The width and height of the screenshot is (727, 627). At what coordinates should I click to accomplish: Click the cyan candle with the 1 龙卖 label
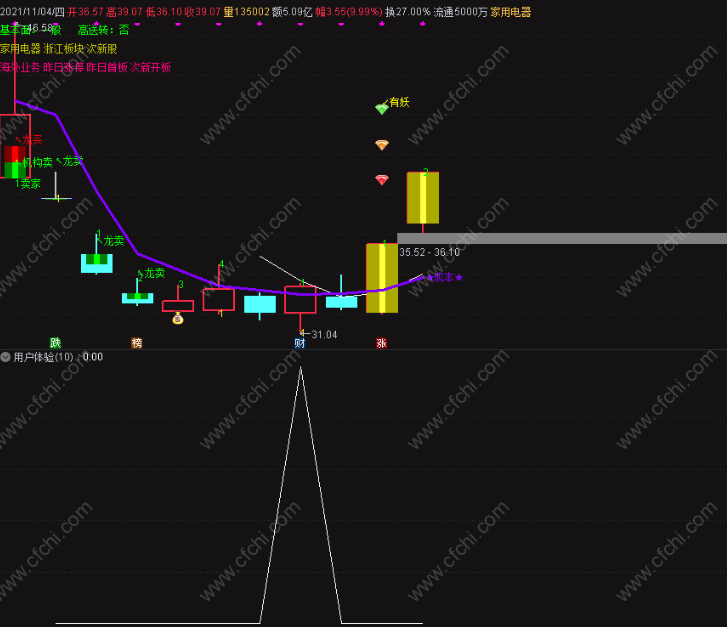tap(96, 263)
